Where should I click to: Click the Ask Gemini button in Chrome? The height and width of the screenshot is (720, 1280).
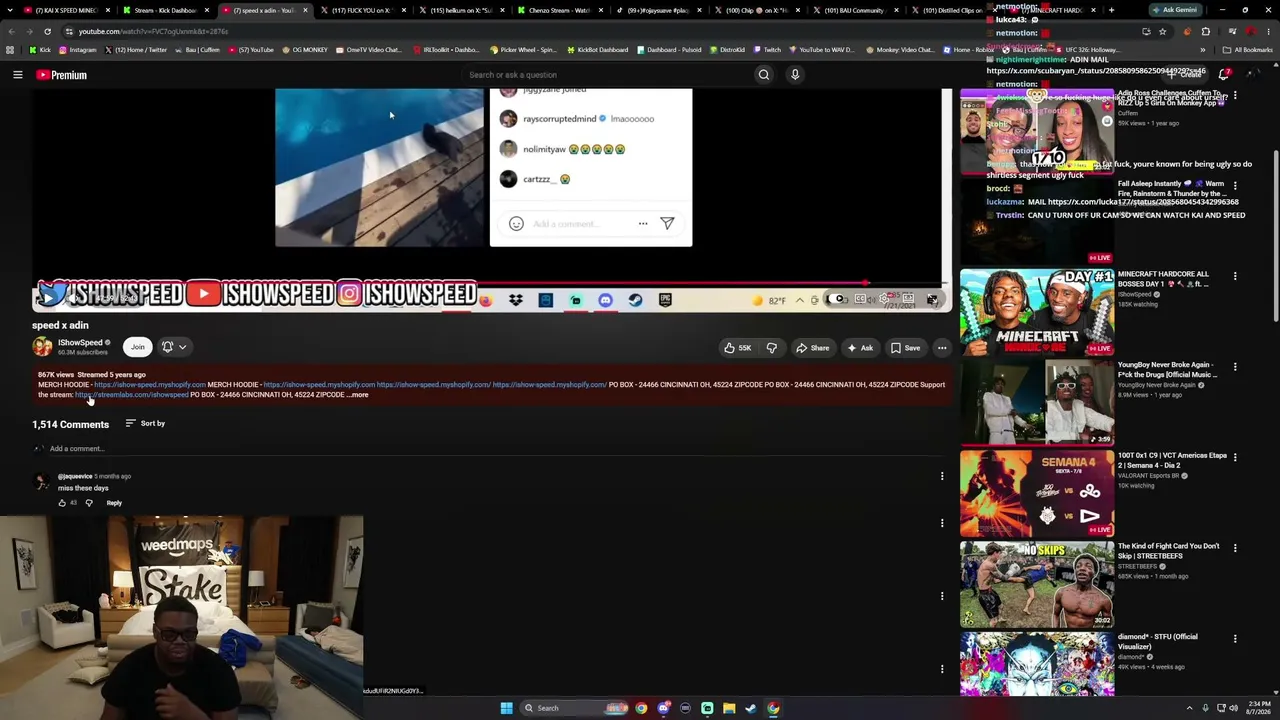pos(1174,10)
